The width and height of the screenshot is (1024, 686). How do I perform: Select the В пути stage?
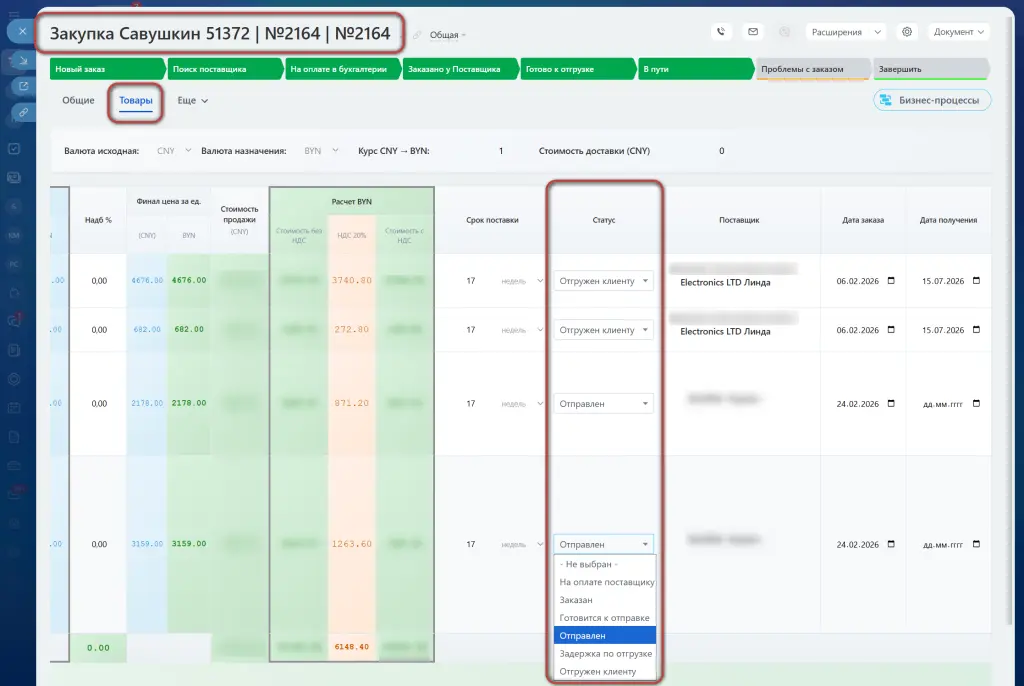pos(696,69)
